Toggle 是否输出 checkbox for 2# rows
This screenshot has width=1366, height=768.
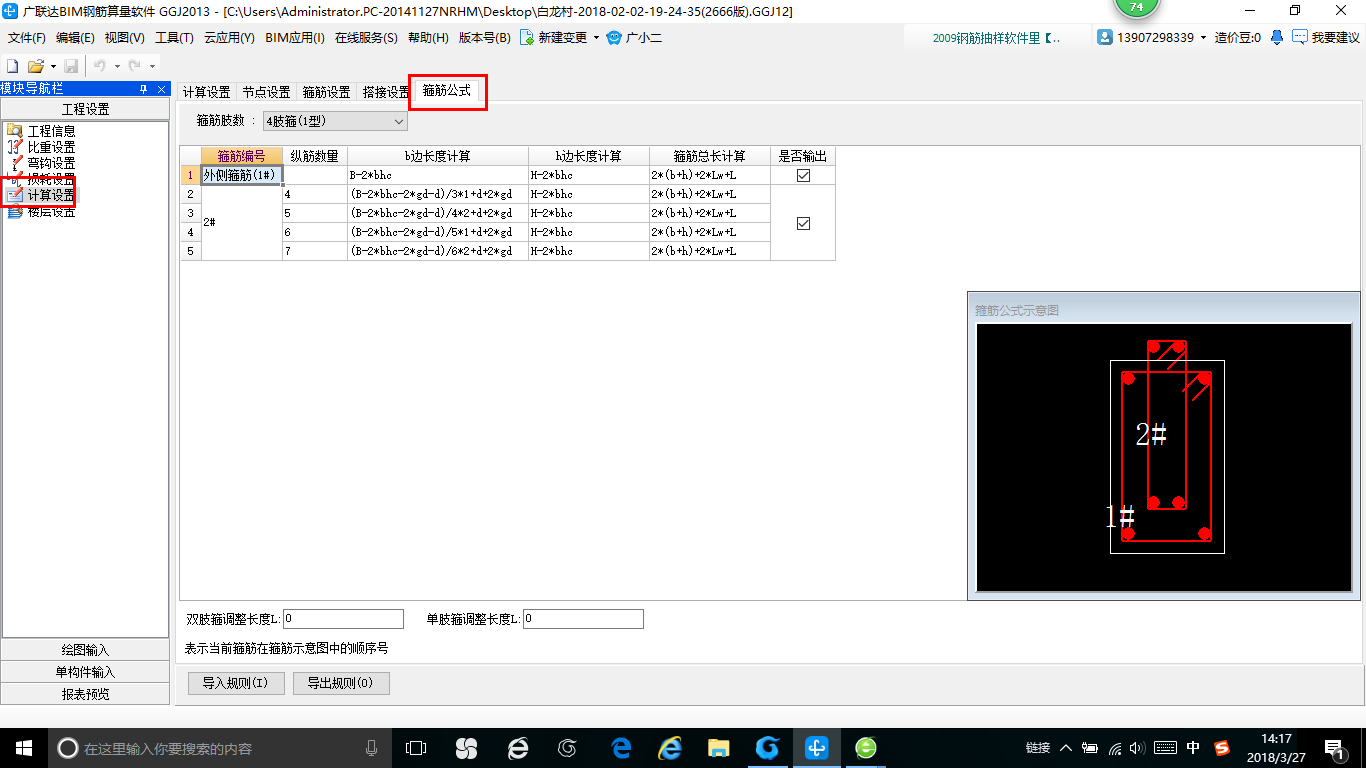tap(803, 223)
